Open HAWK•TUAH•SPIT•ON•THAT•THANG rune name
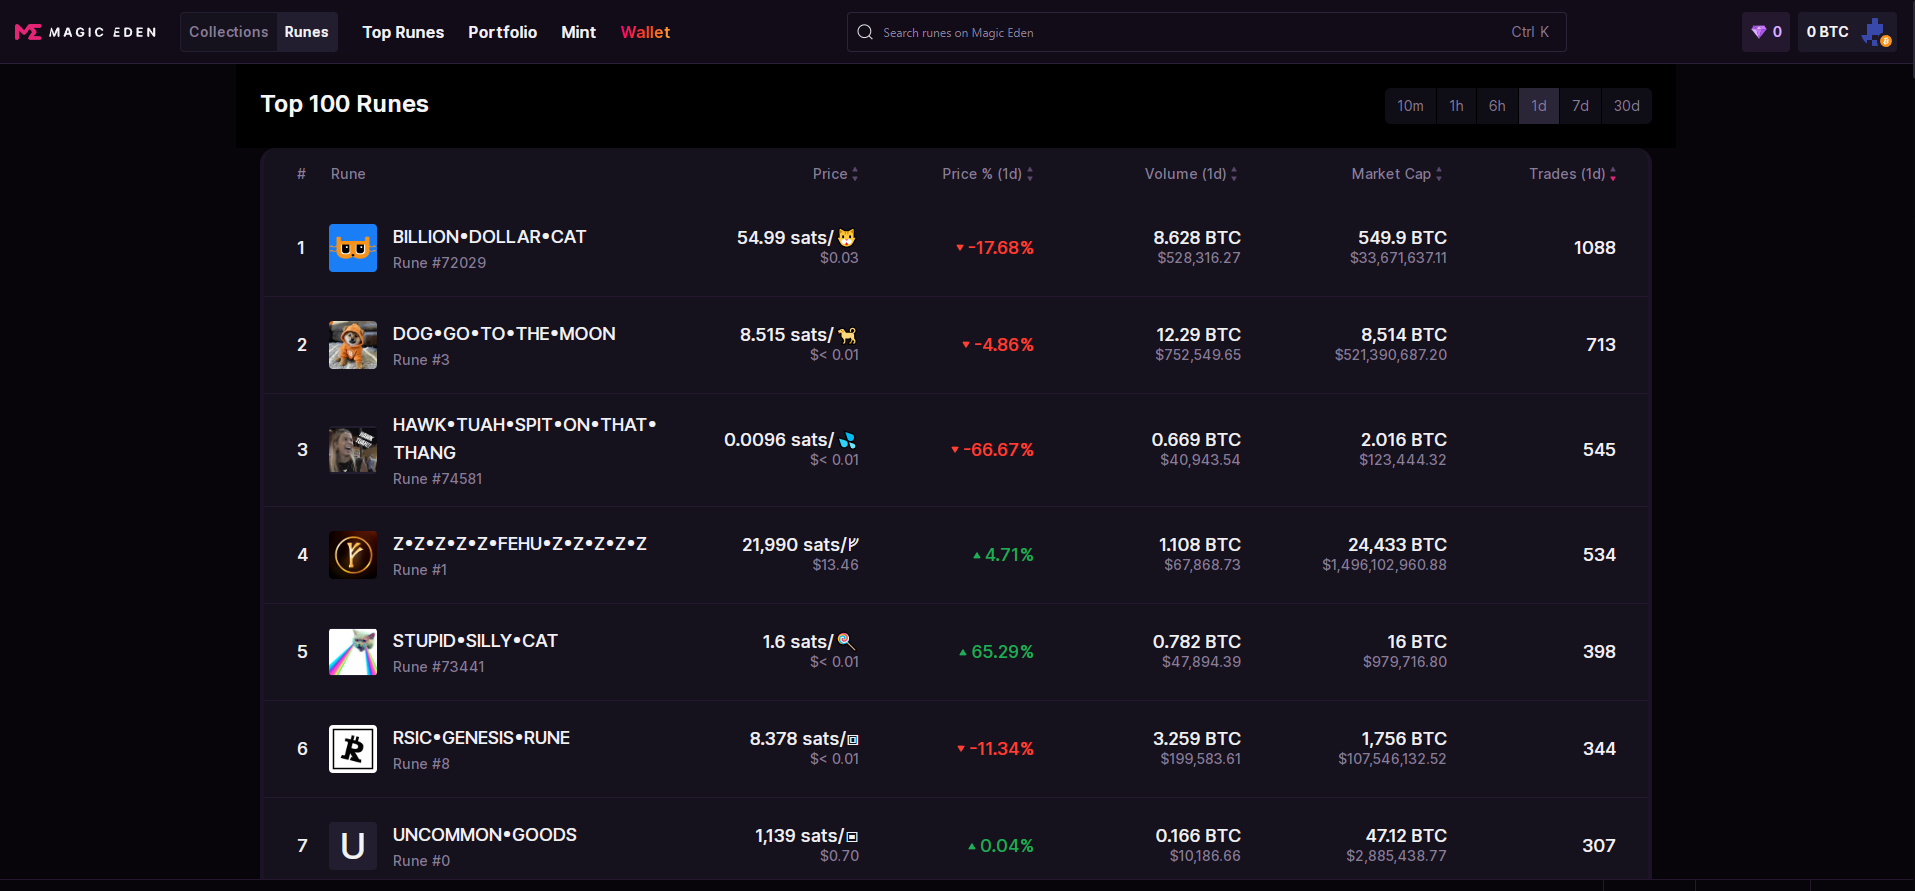The width and height of the screenshot is (1915, 891). 524,439
